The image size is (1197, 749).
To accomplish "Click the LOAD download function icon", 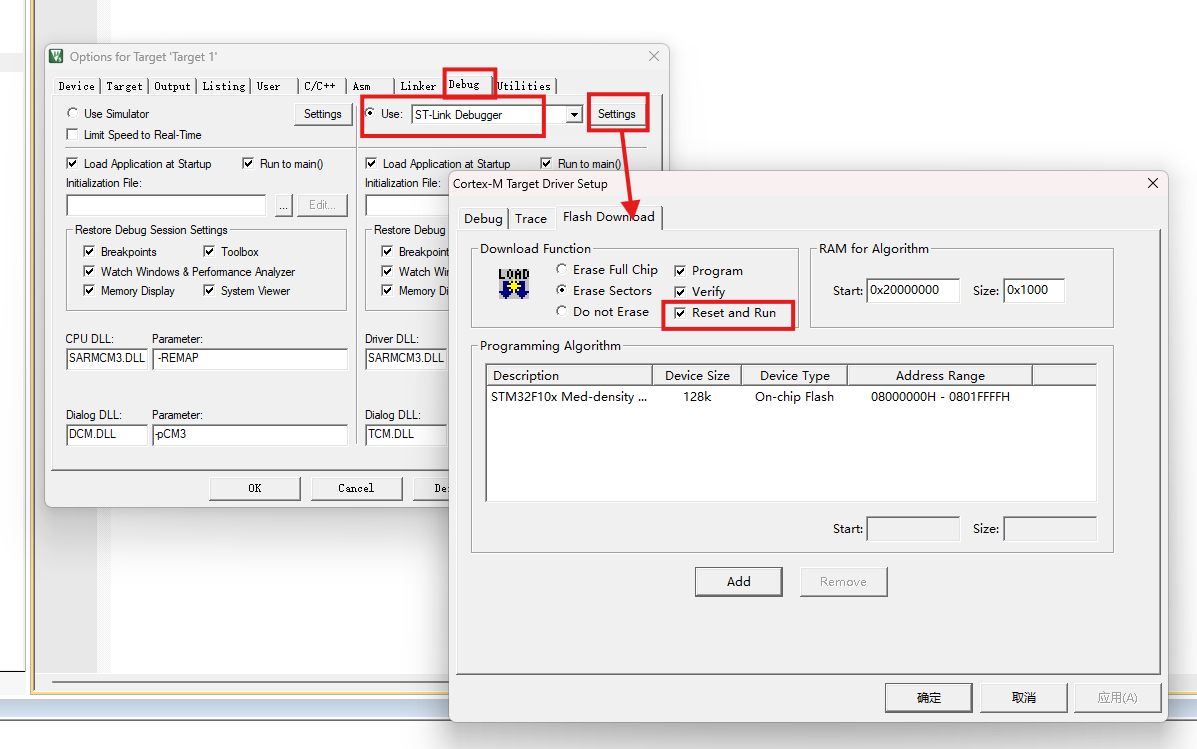I will 513,283.
